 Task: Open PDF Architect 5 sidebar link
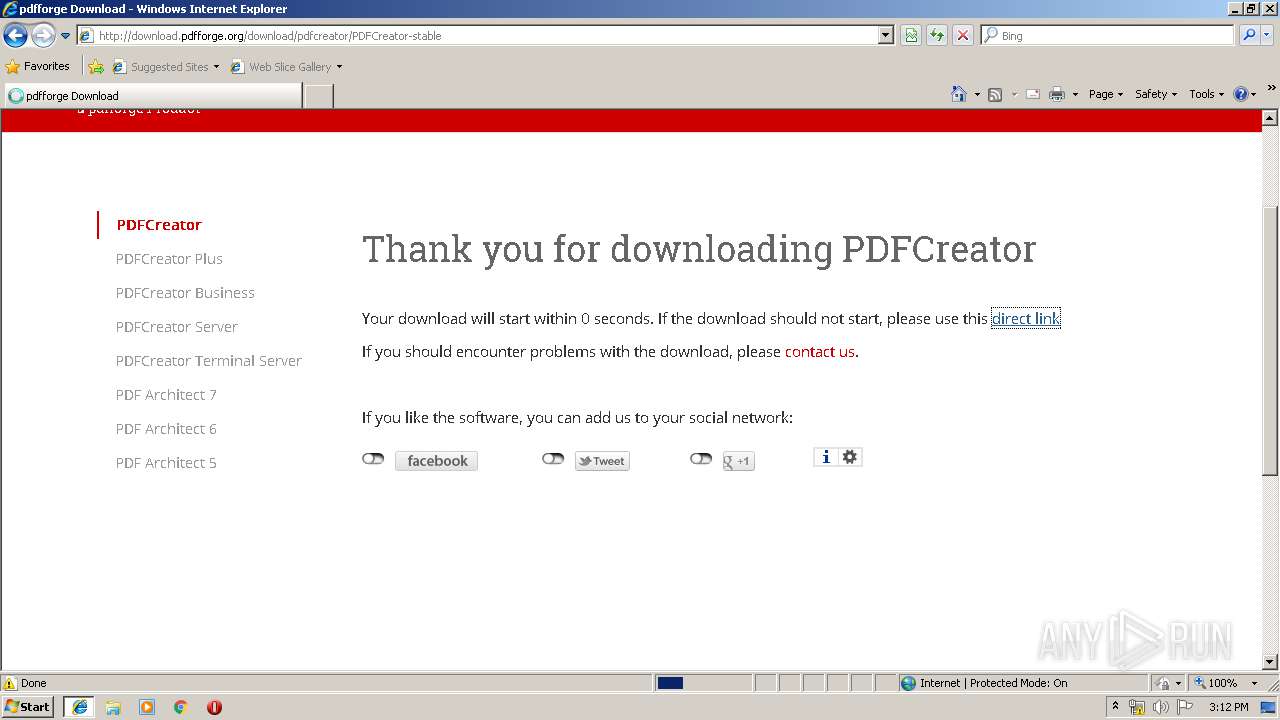[166, 463]
